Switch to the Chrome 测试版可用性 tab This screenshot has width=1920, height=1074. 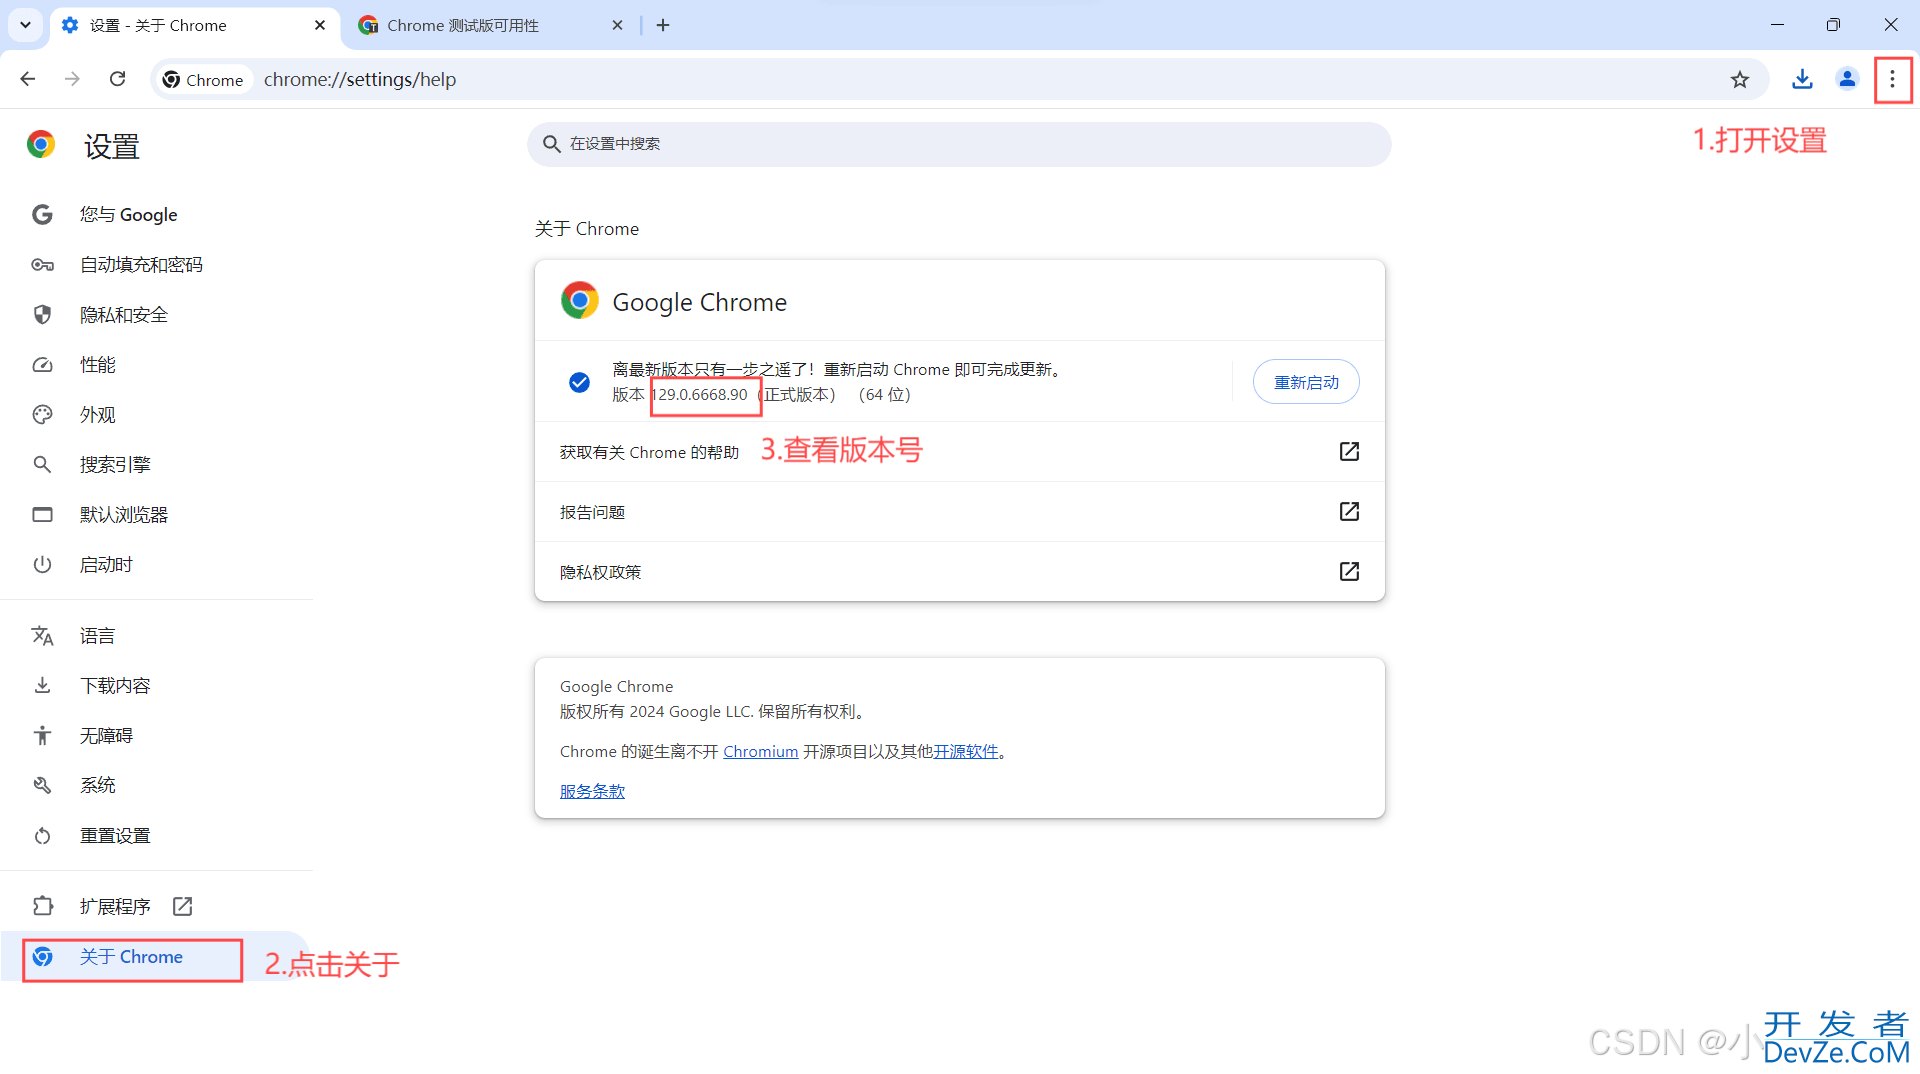[490, 25]
